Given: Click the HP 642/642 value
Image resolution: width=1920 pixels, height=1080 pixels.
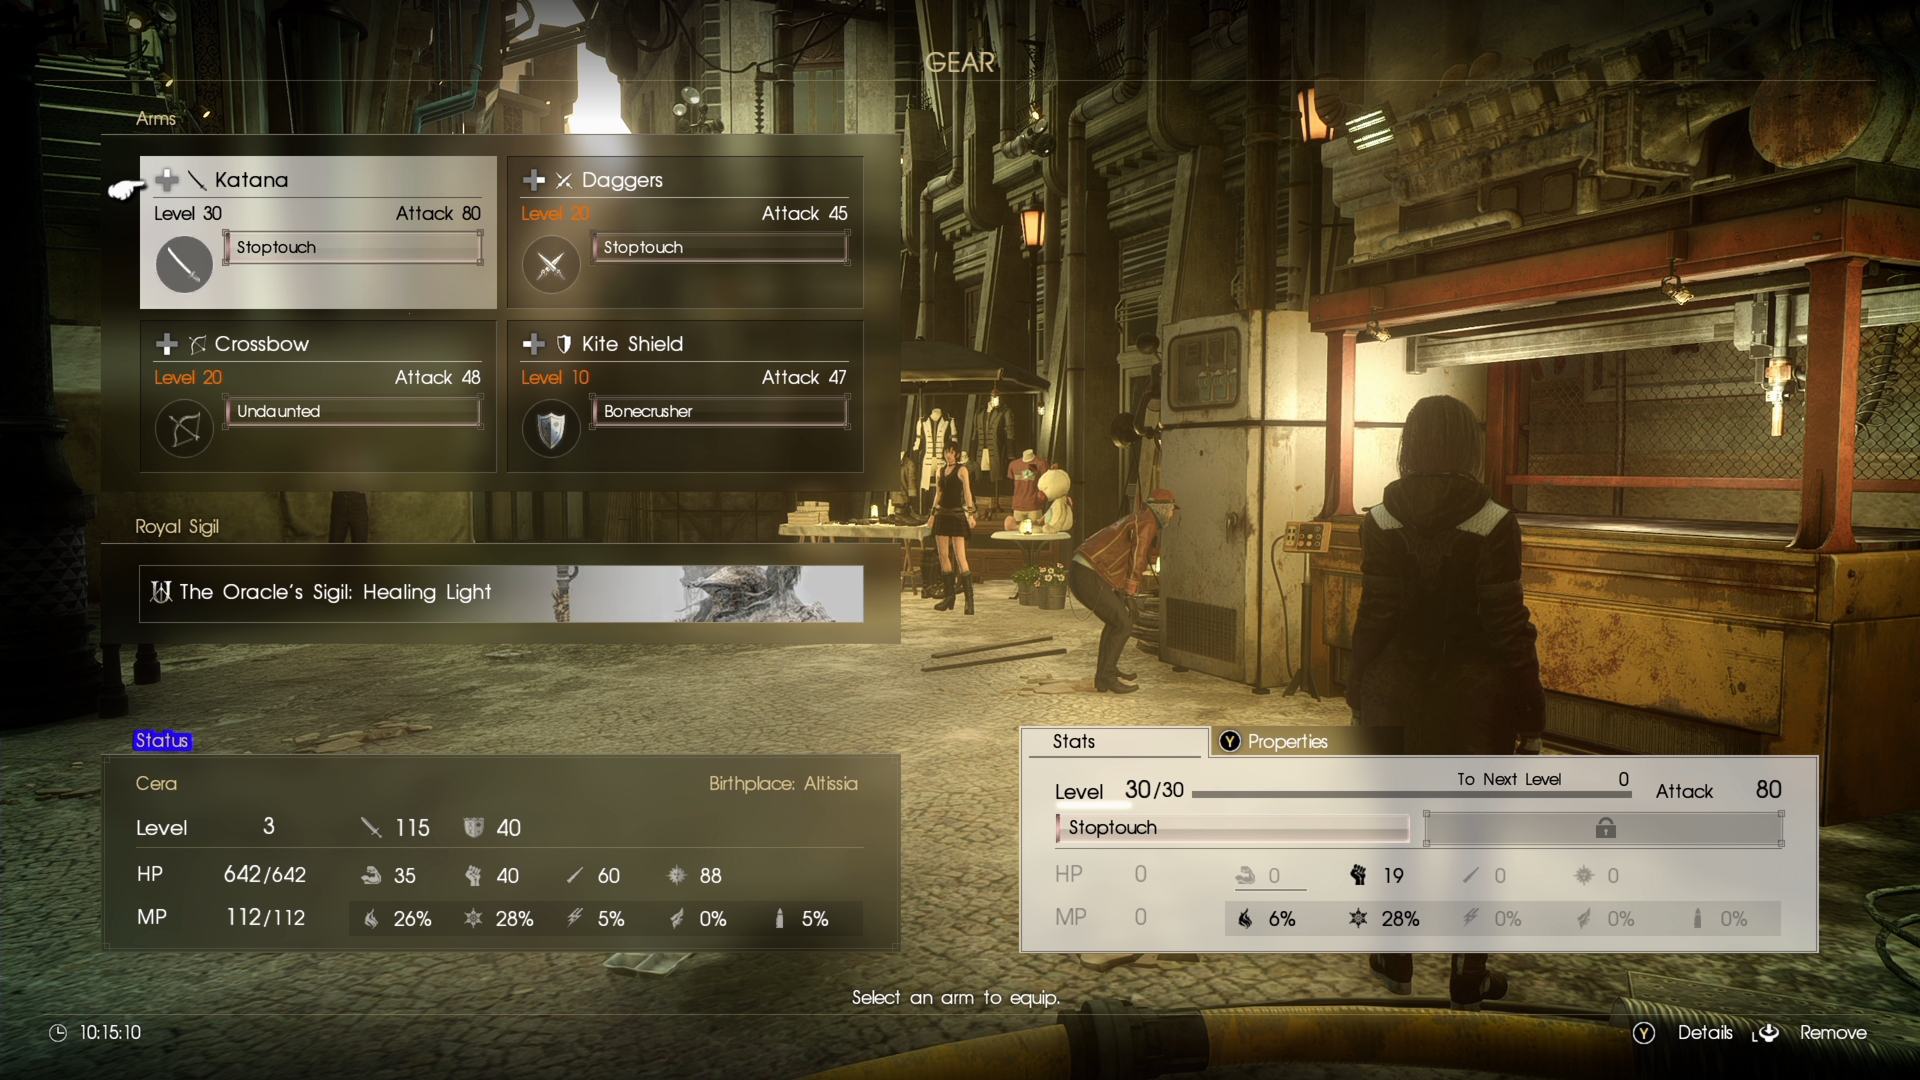Looking at the screenshot, I should (265, 874).
